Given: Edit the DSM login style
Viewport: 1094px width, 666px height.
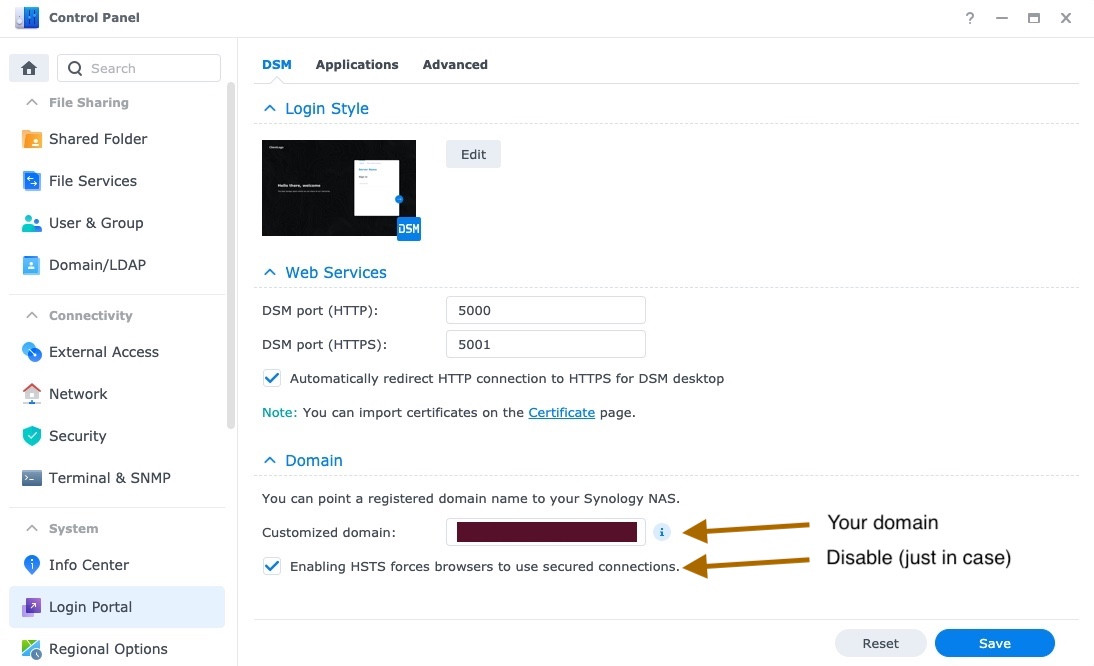Looking at the screenshot, I should click(x=473, y=154).
